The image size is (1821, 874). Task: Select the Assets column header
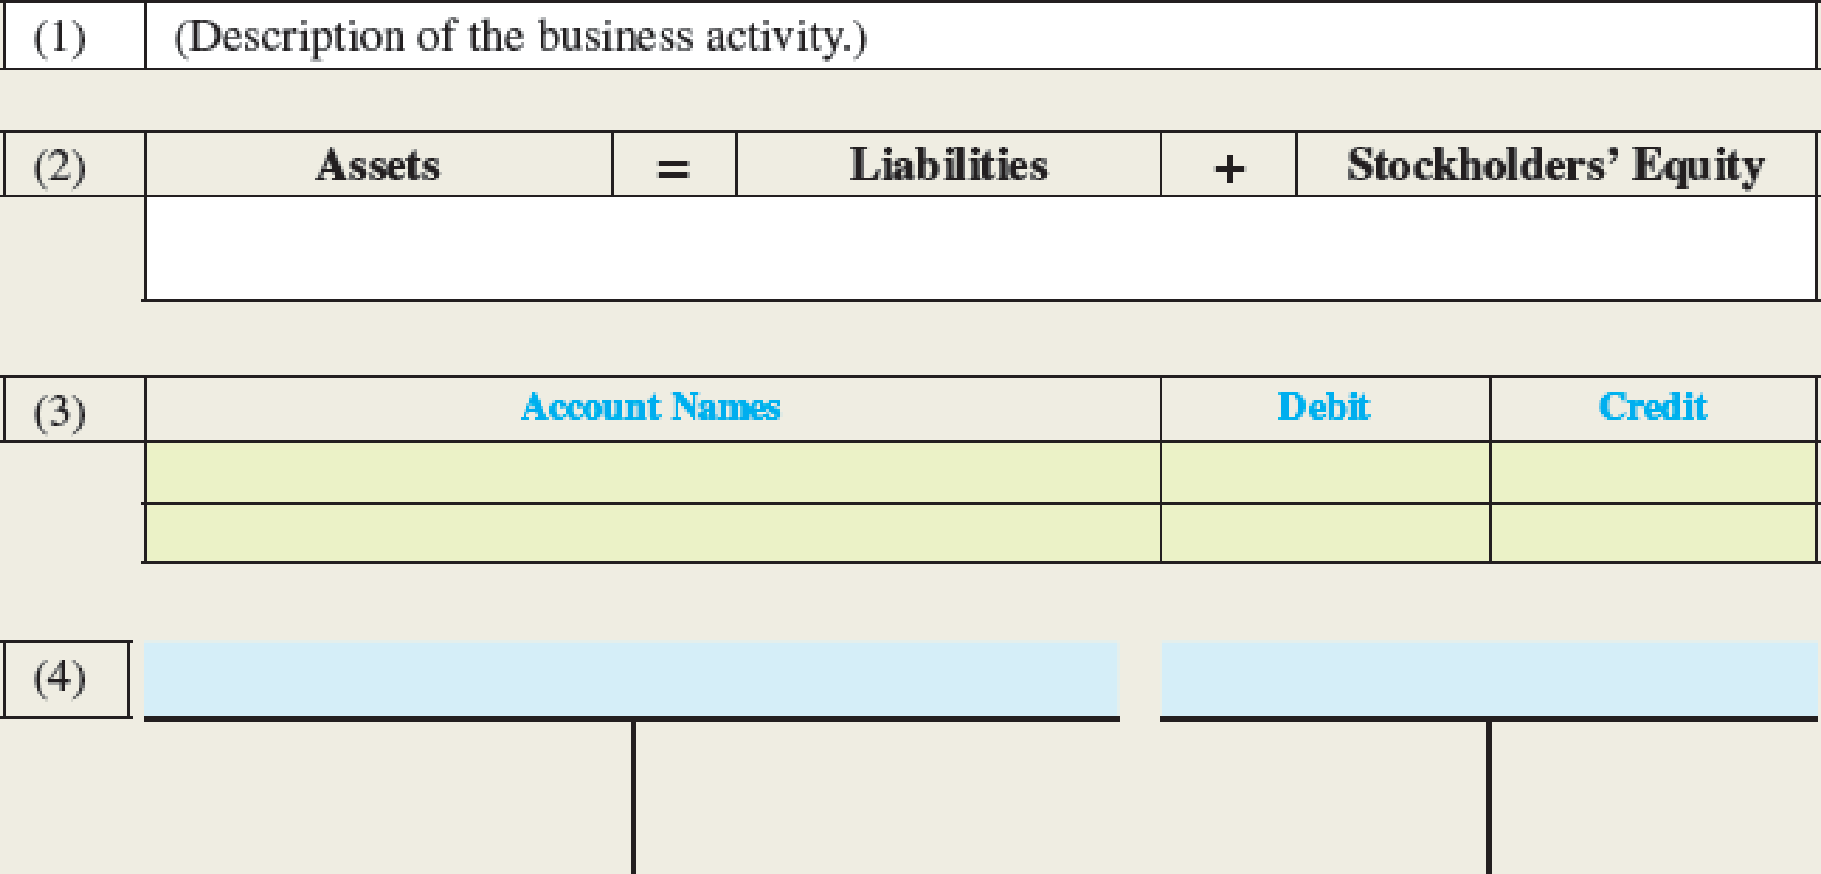379,164
